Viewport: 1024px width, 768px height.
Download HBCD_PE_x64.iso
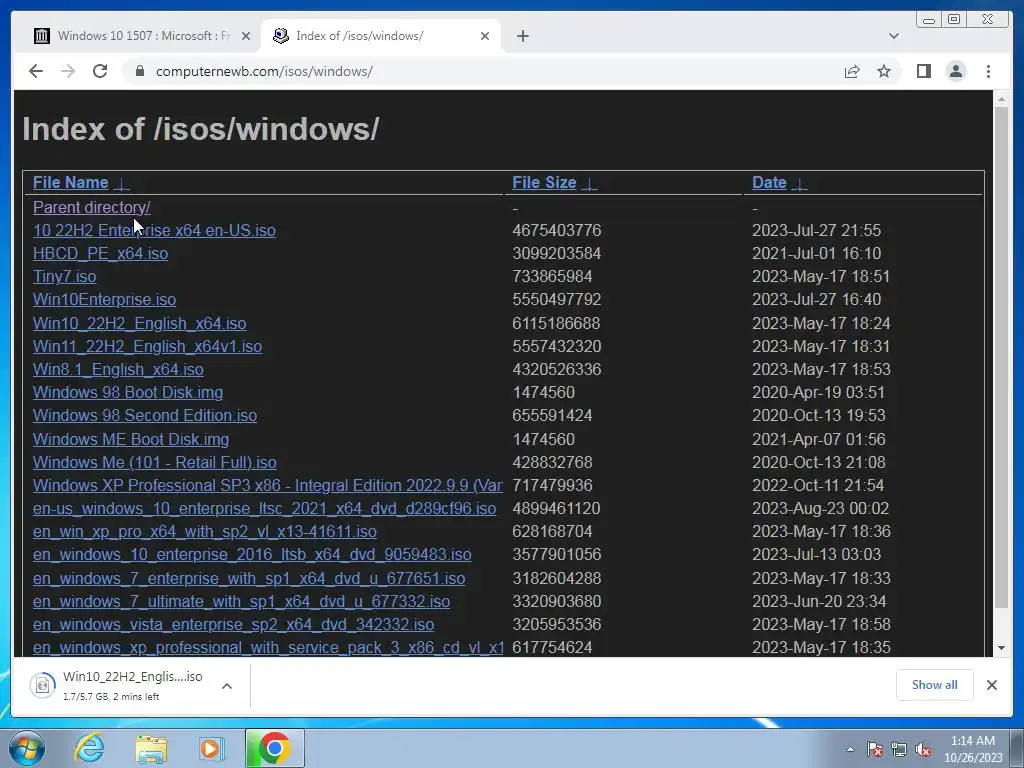(x=101, y=253)
